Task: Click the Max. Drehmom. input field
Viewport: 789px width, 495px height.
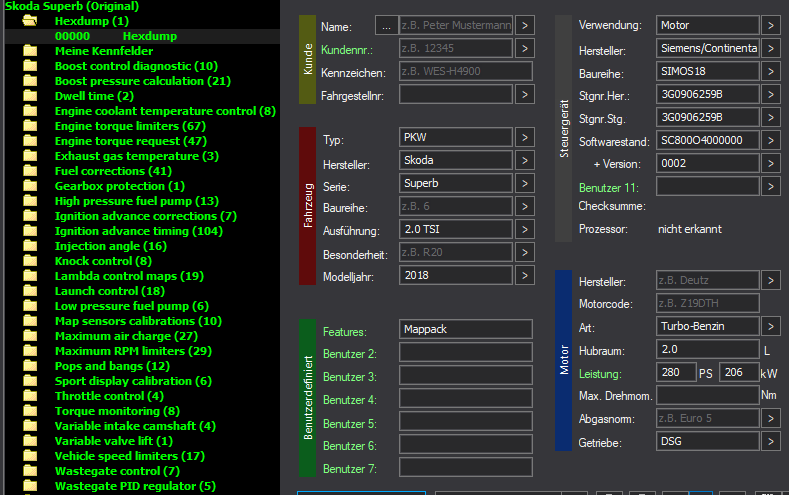Action: pyautogui.click(x=707, y=395)
